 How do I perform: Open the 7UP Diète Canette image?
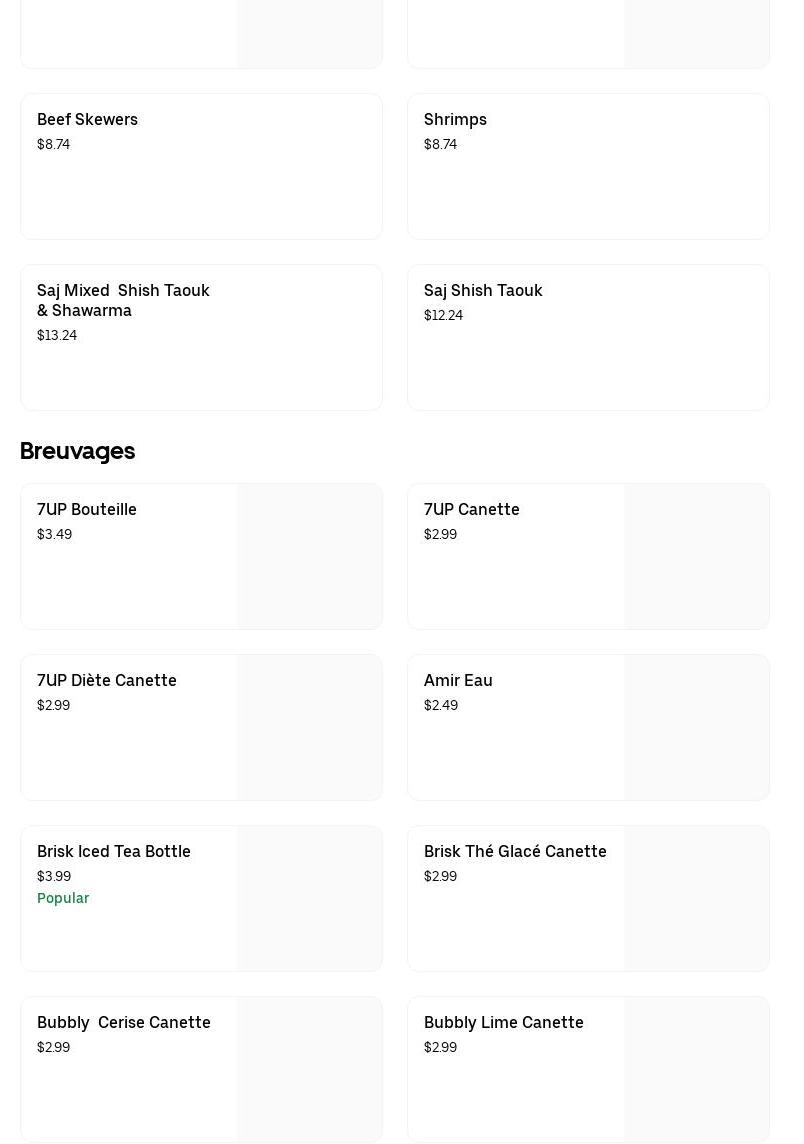(309, 728)
